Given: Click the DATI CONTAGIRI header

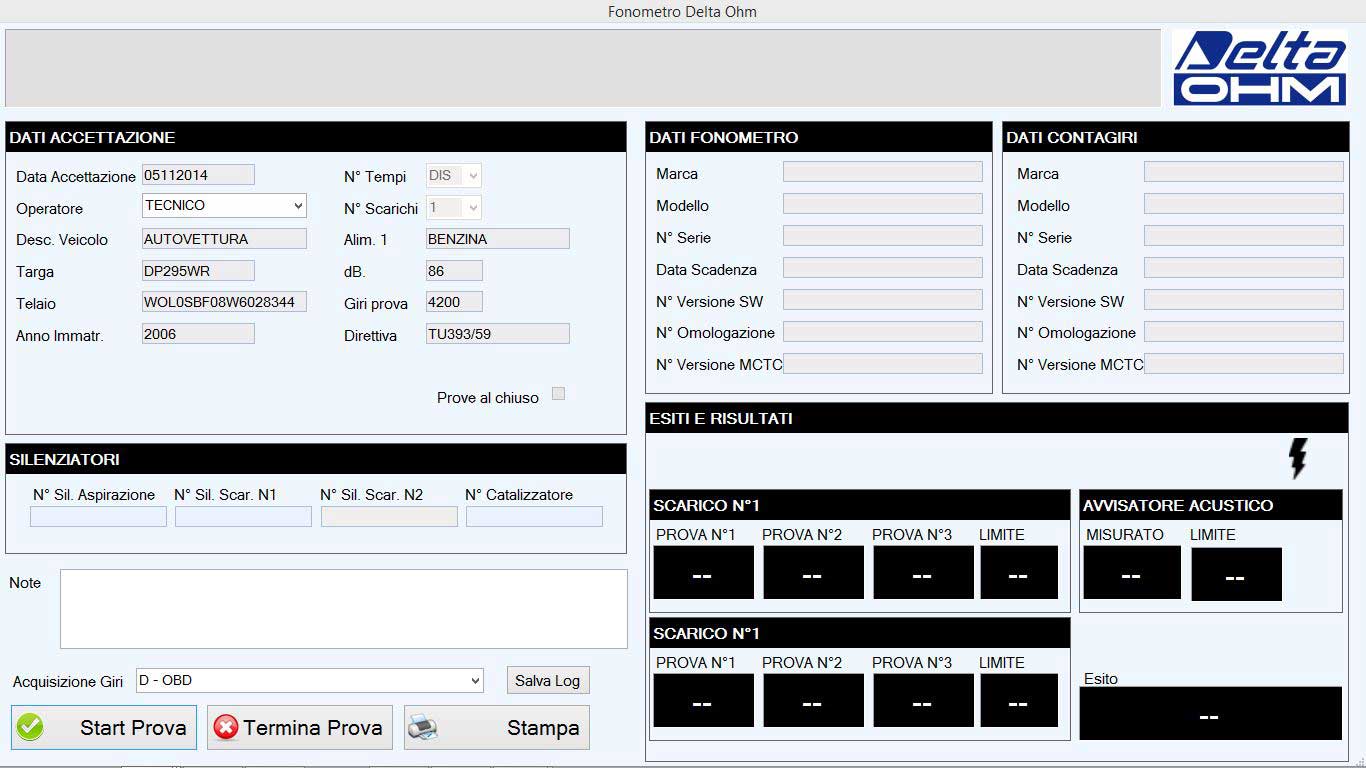Looking at the screenshot, I should click(1176, 137).
